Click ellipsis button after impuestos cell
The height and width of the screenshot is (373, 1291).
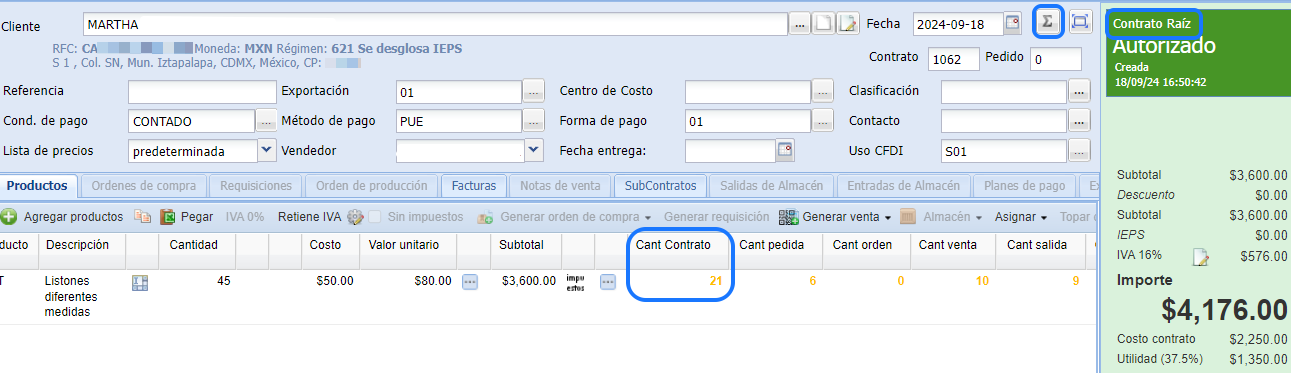[608, 282]
